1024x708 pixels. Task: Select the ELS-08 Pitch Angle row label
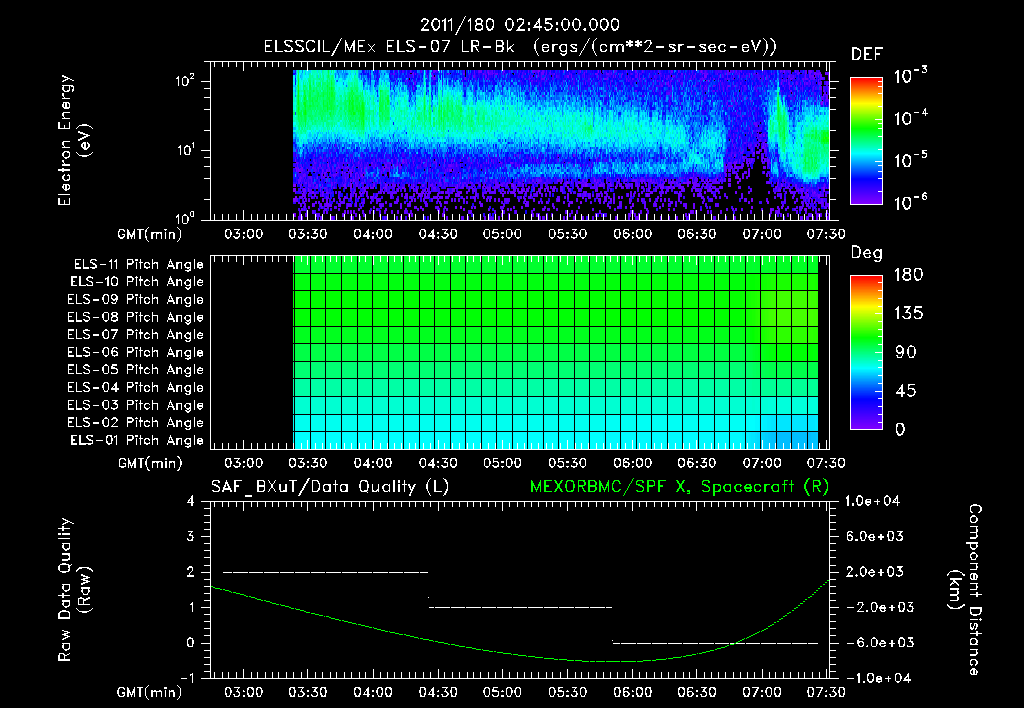tap(135, 317)
